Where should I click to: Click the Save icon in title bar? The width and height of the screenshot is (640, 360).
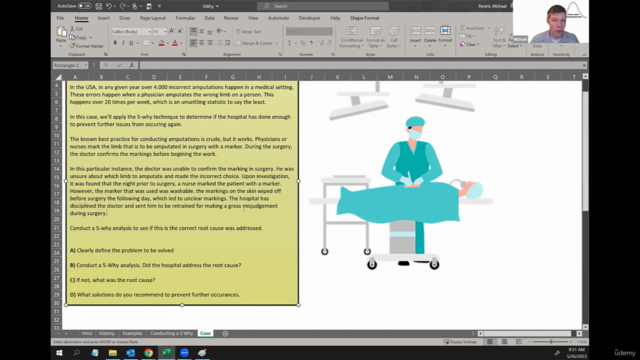pyautogui.click(x=98, y=6)
